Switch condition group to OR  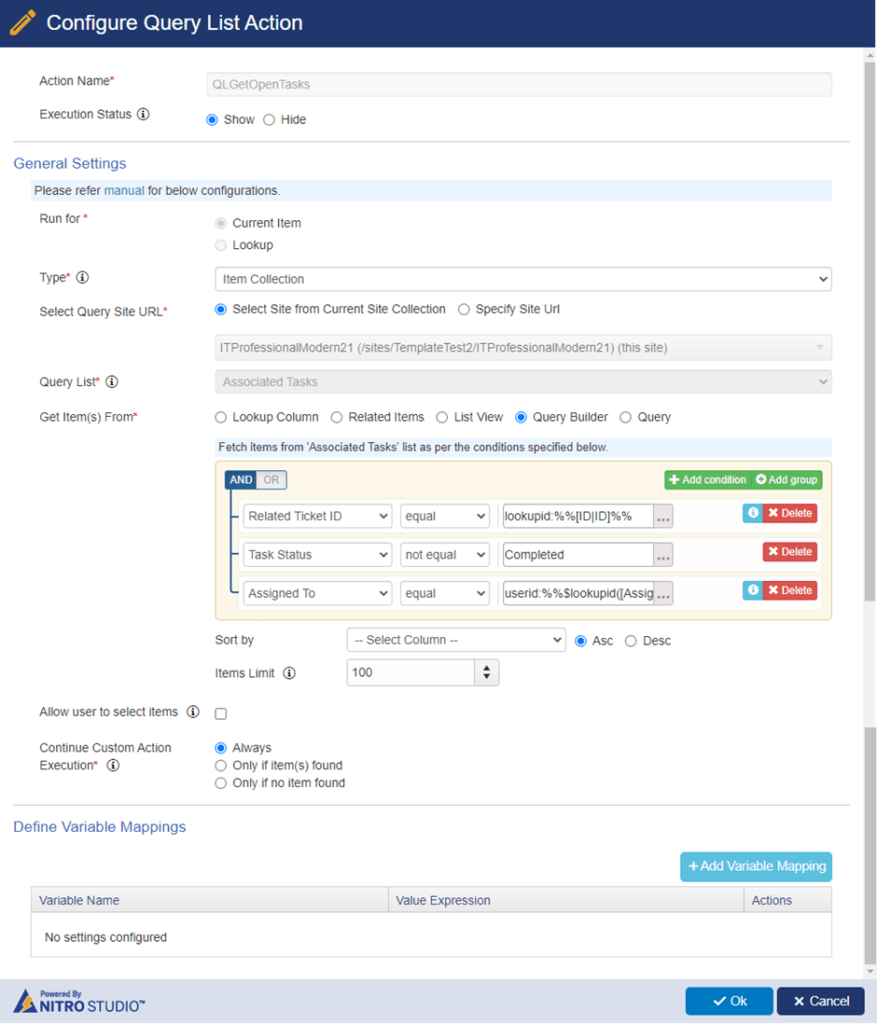pos(271,480)
